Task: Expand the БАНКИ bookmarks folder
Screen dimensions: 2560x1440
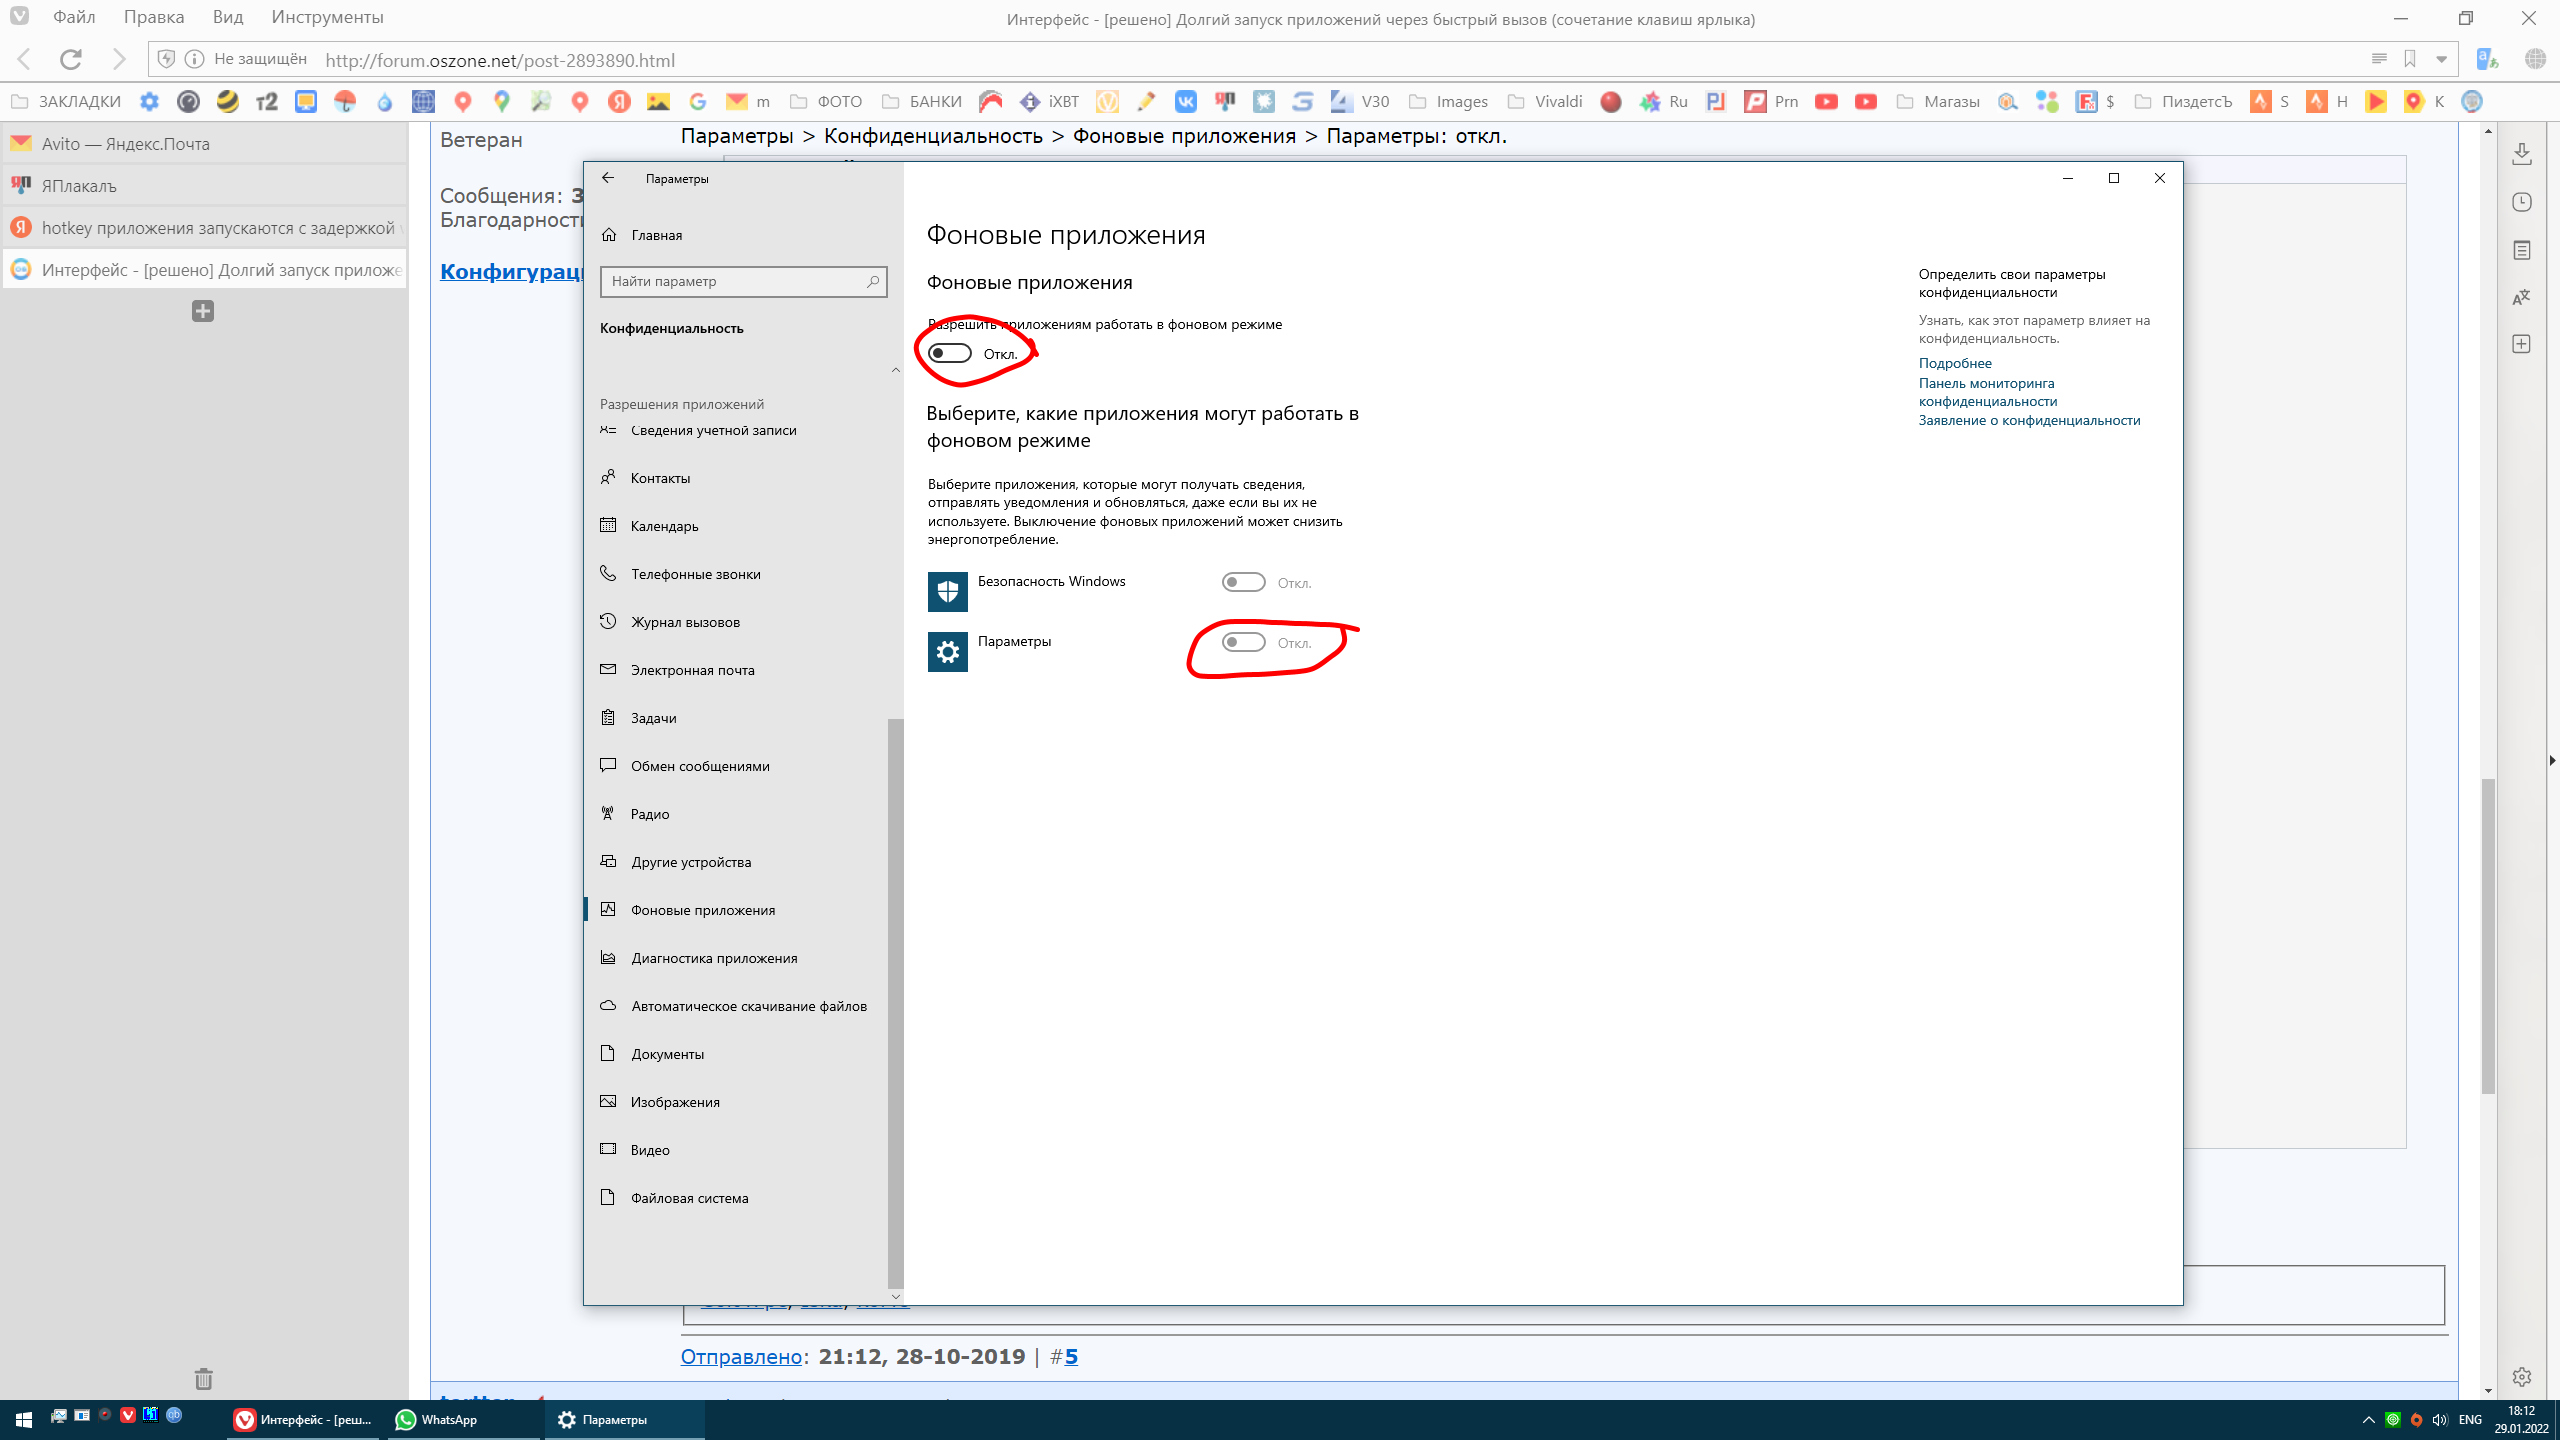Action: pyautogui.click(x=922, y=102)
